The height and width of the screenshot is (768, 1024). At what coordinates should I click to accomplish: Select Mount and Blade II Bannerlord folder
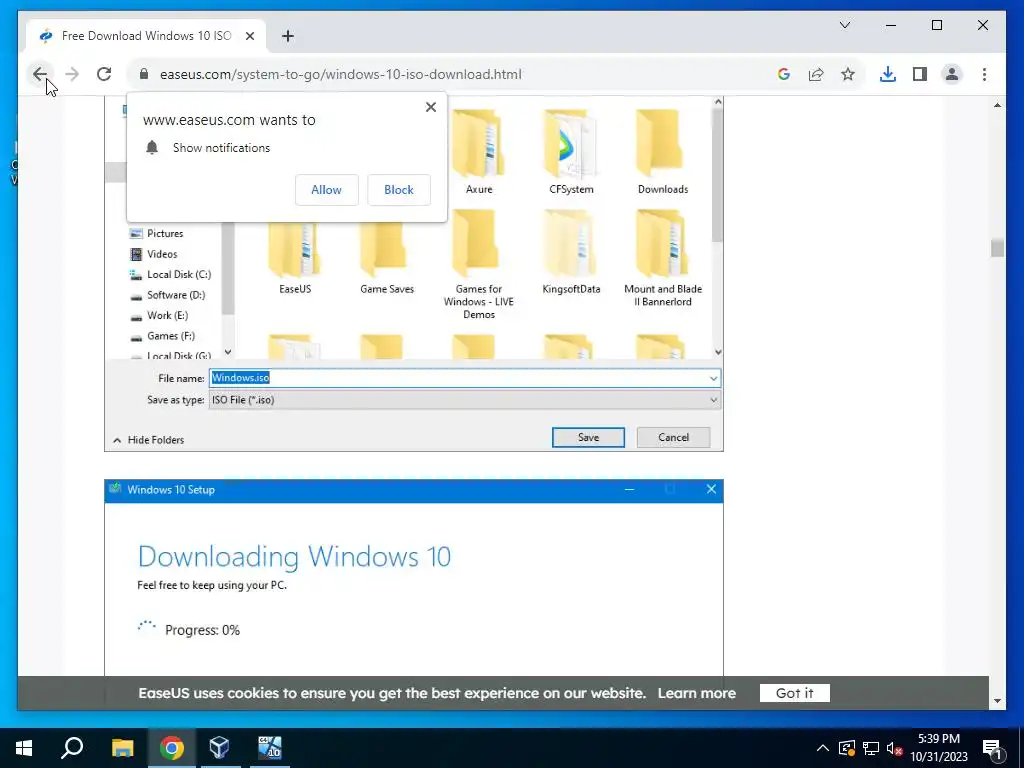pos(663,259)
